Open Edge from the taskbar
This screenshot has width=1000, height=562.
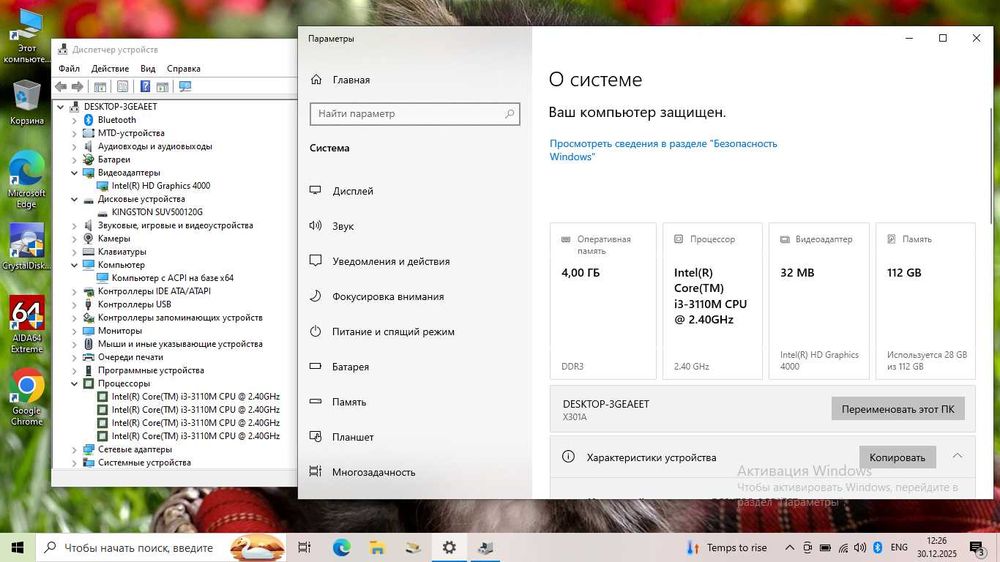tap(341, 547)
